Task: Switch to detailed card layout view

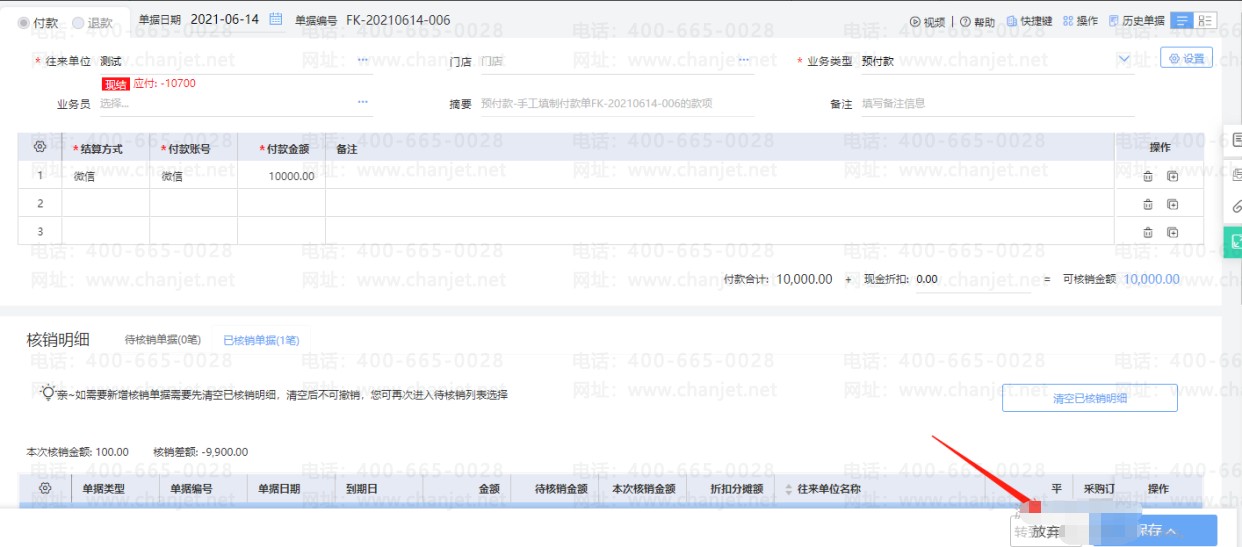Action: tap(1205, 21)
